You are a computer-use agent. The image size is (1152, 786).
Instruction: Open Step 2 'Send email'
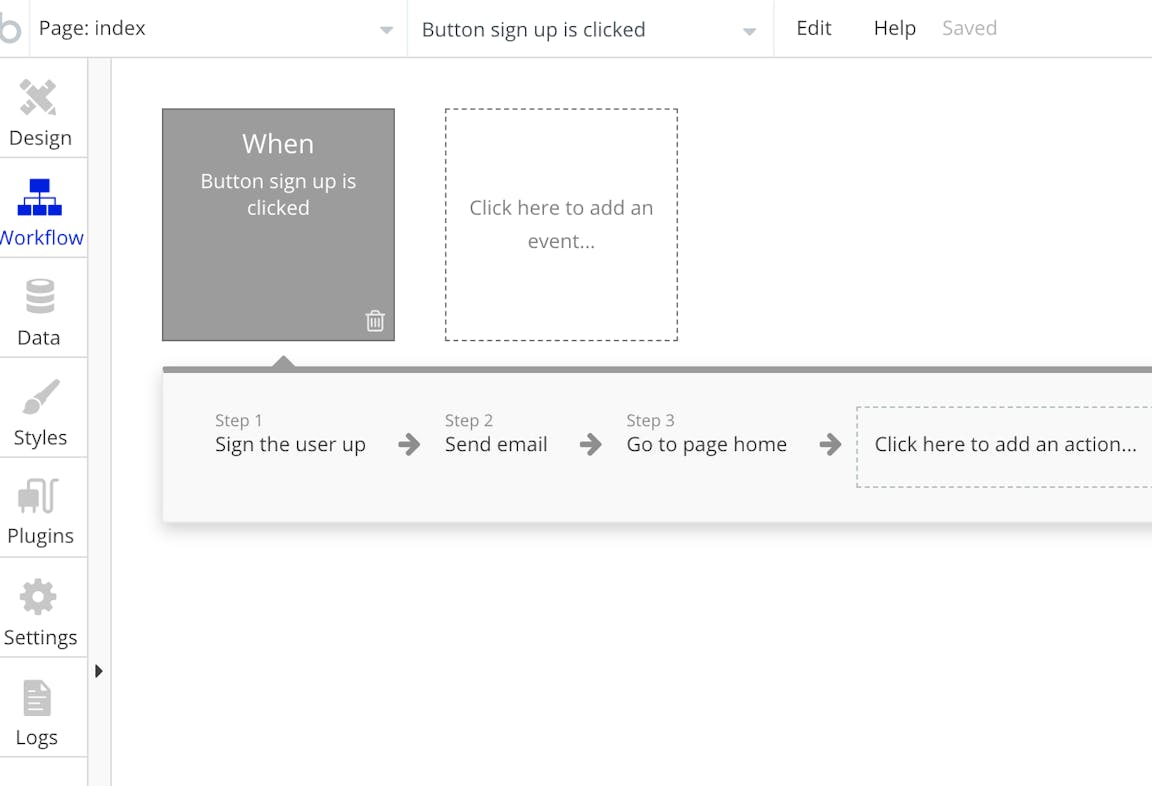pyautogui.click(x=496, y=444)
